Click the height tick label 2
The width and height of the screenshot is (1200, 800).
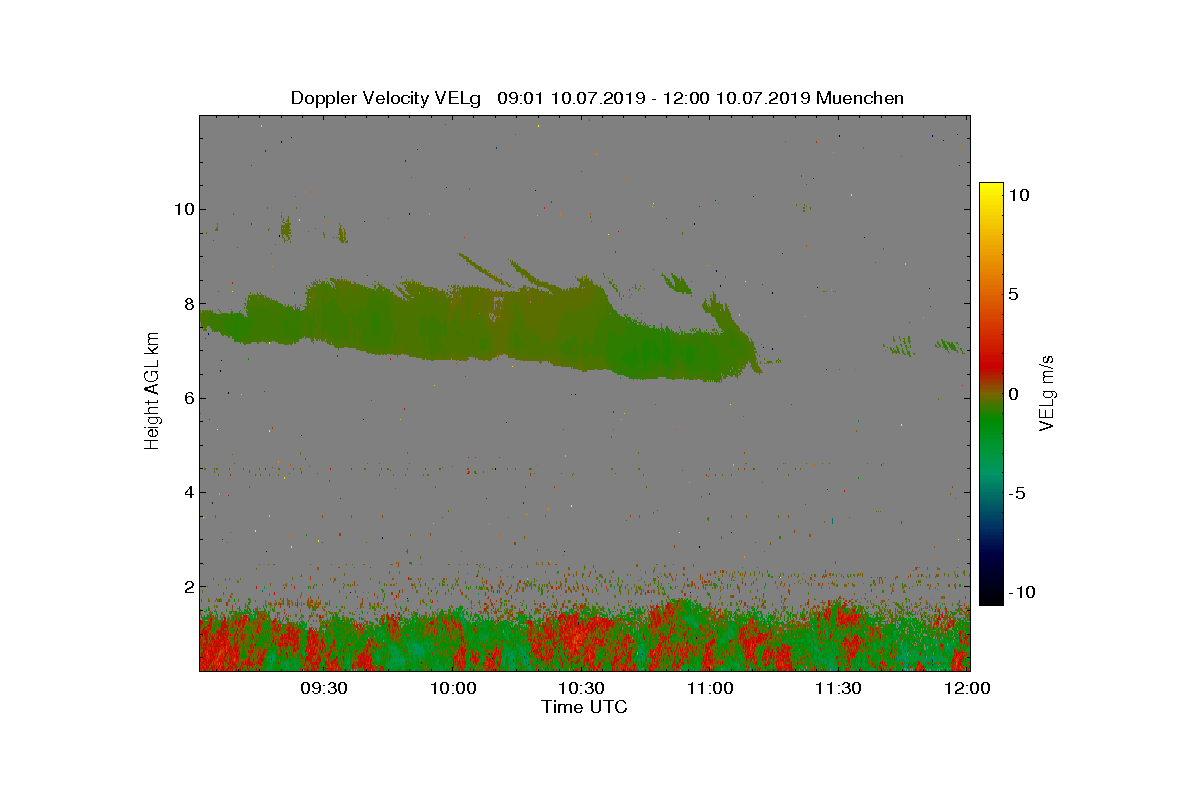coord(187,586)
